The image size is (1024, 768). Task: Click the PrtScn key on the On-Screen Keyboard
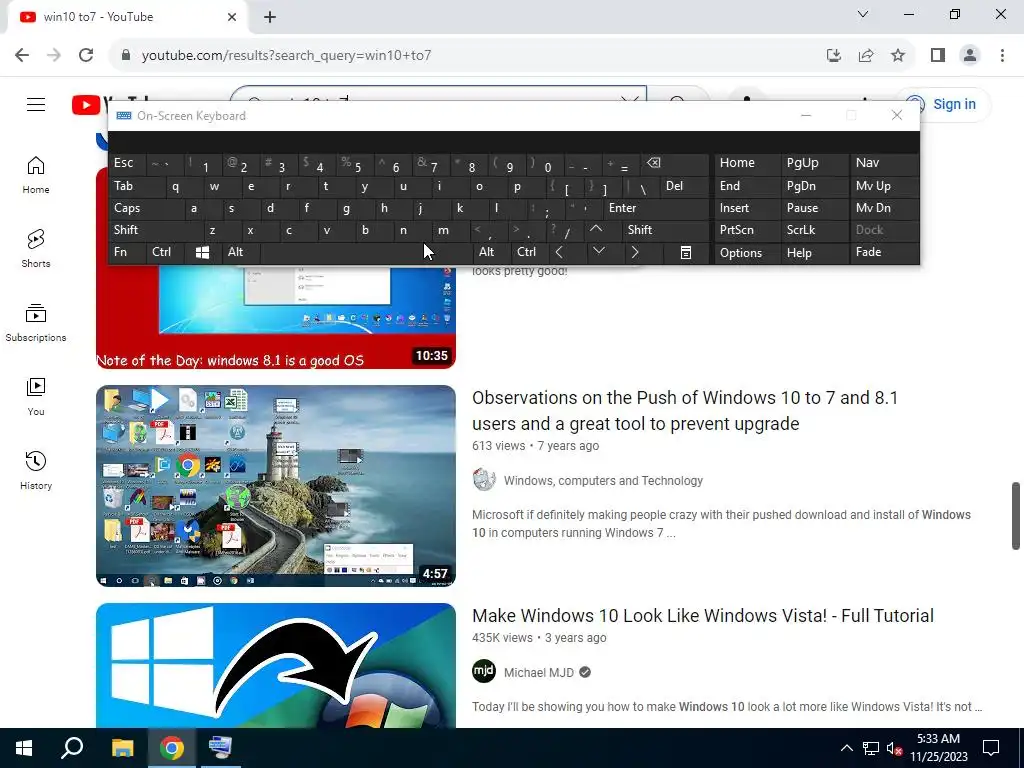[747, 230]
